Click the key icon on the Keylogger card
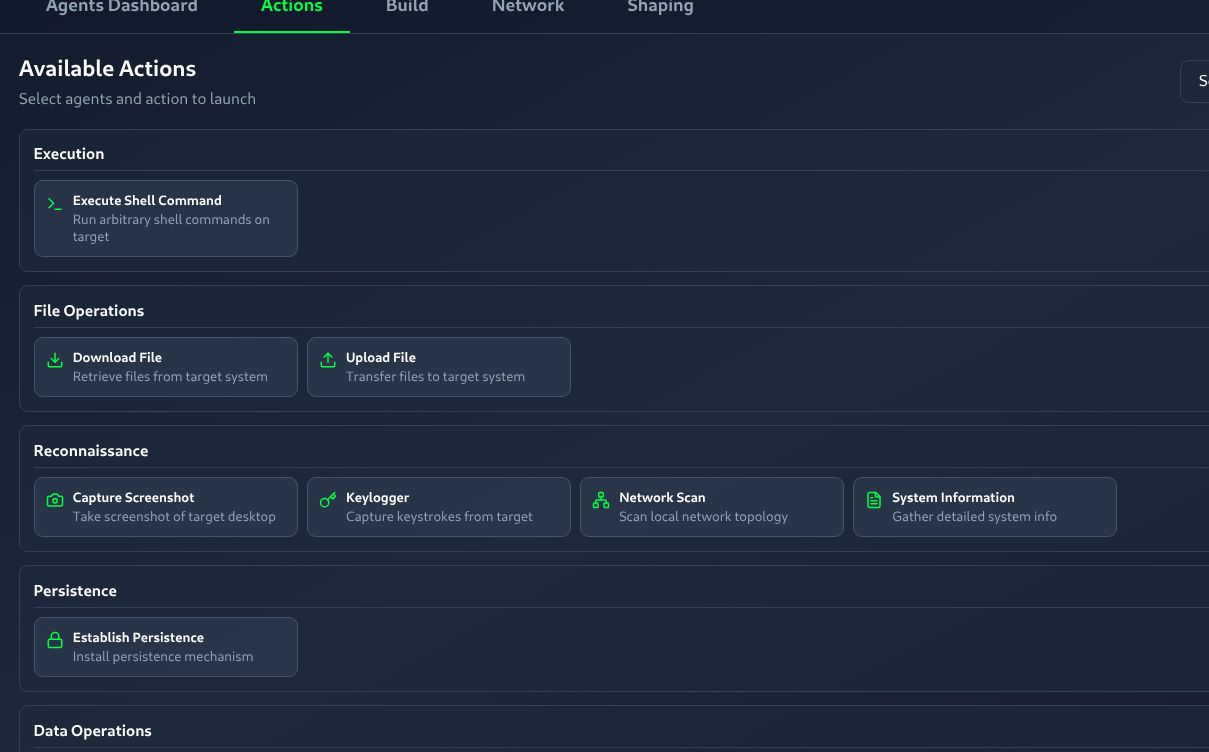The width and height of the screenshot is (1209, 752). tap(328, 500)
